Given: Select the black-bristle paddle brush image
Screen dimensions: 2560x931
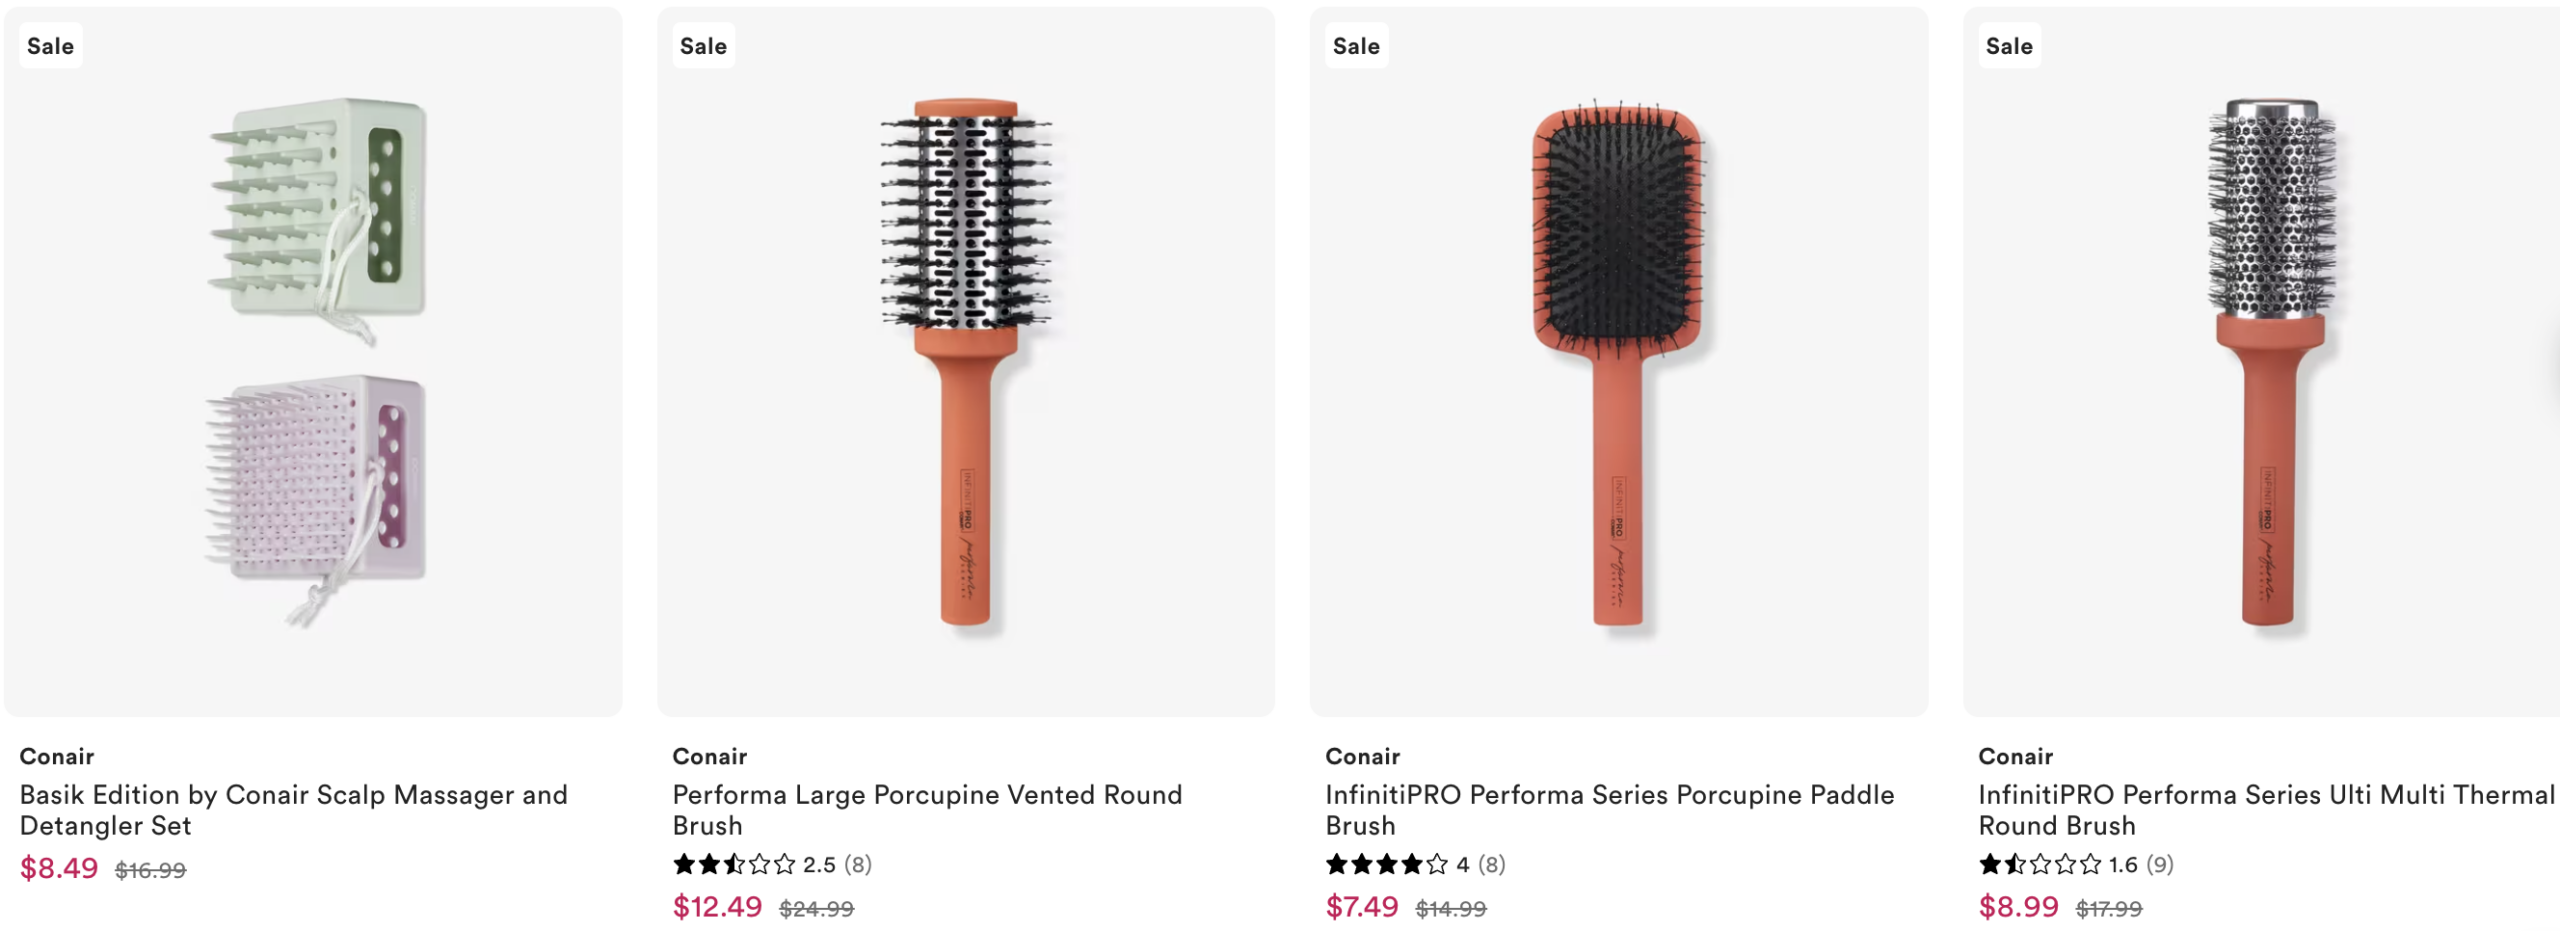Looking at the screenshot, I should [x=1619, y=360].
